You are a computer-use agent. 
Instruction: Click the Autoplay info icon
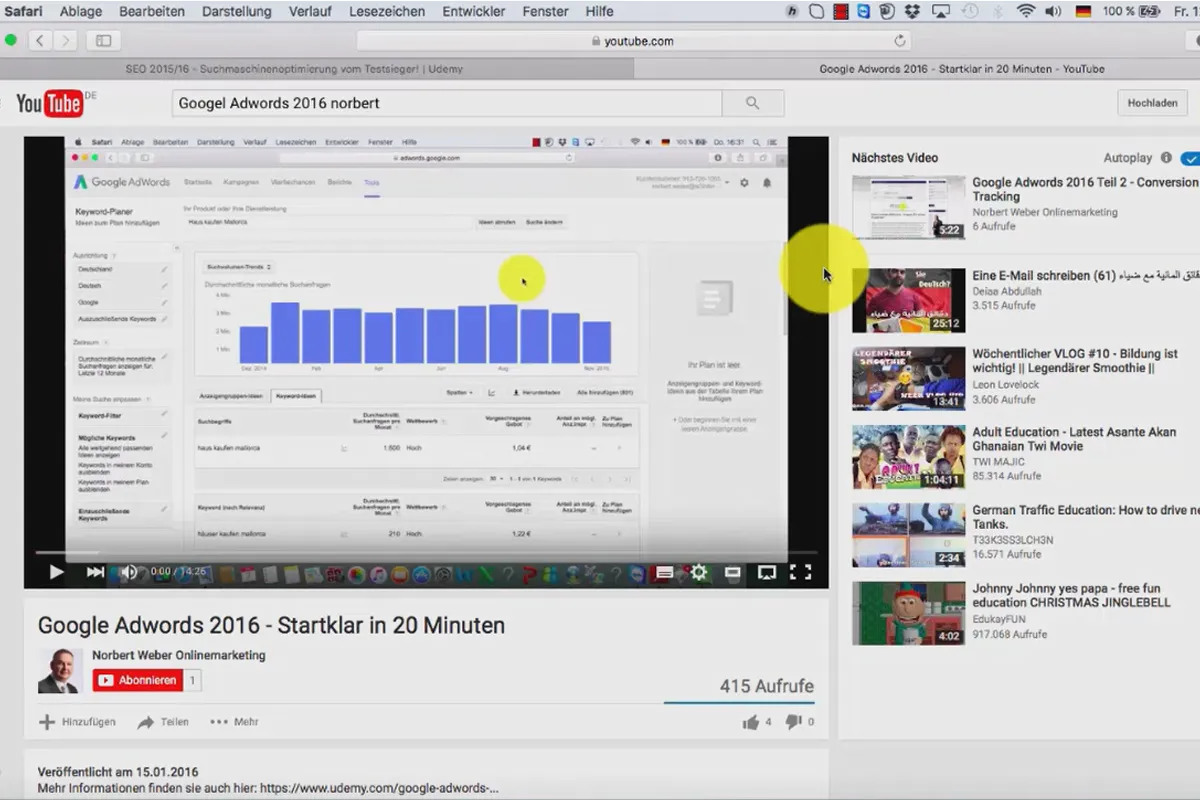[1166, 158]
